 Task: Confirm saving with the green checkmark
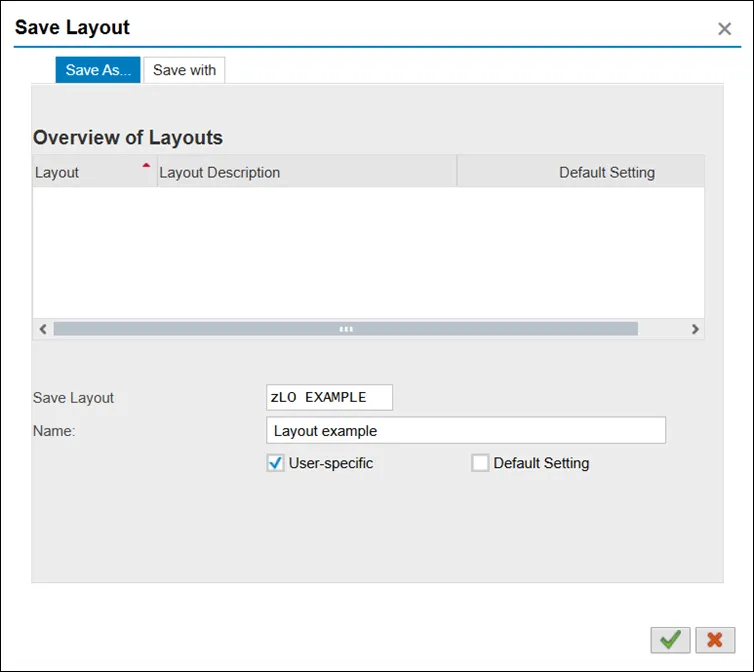pos(670,640)
